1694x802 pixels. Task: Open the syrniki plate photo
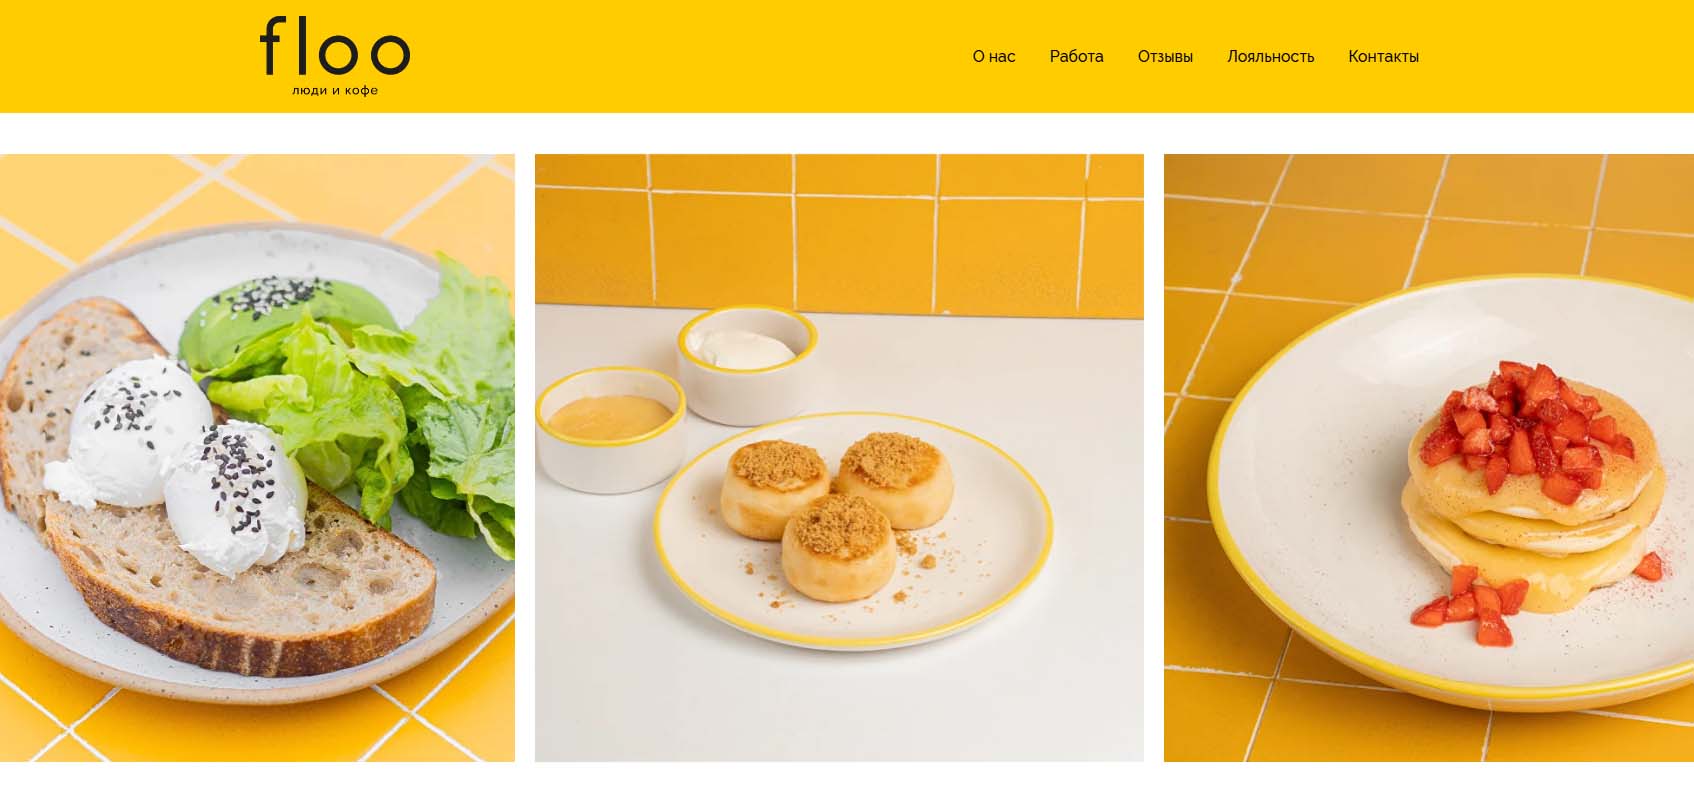(x=839, y=458)
